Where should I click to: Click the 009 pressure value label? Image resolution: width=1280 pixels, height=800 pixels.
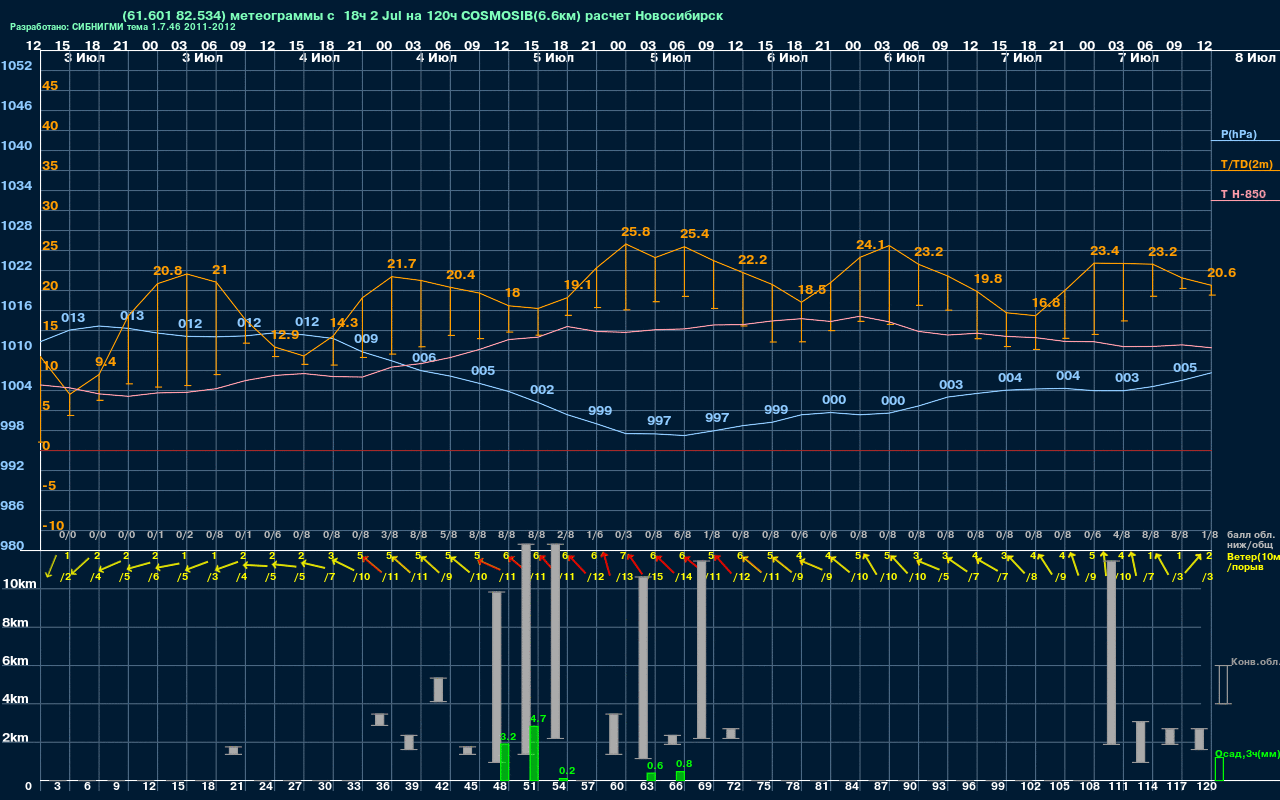tap(366, 339)
